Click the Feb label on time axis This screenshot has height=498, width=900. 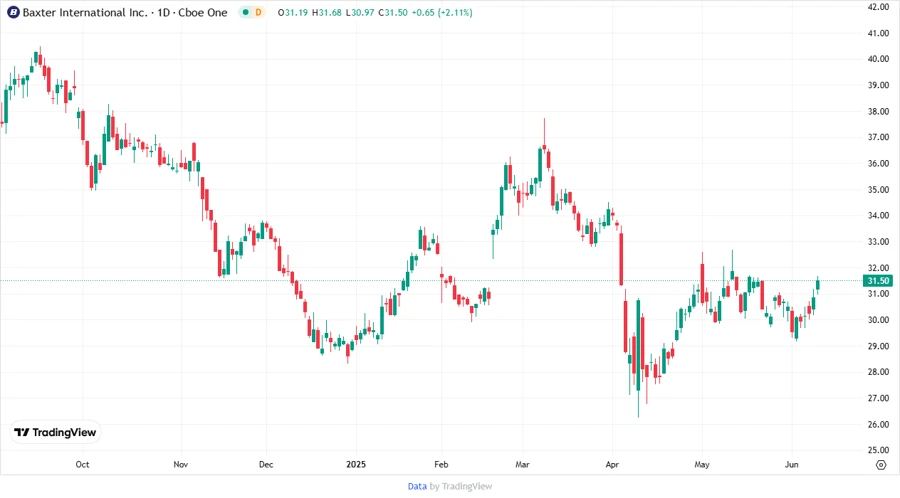[x=441, y=464]
